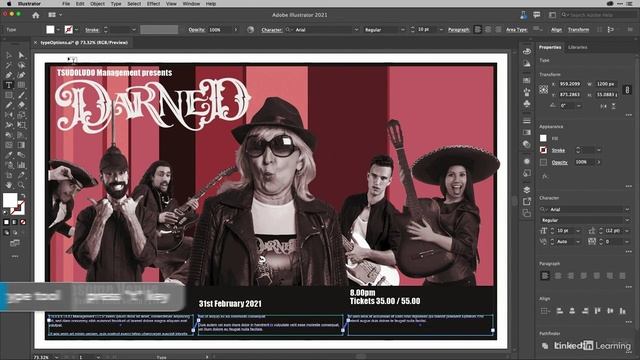The height and width of the screenshot is (360, 640).
Task: Toggle Align To selection option in Align
Action: coord(544,311)
